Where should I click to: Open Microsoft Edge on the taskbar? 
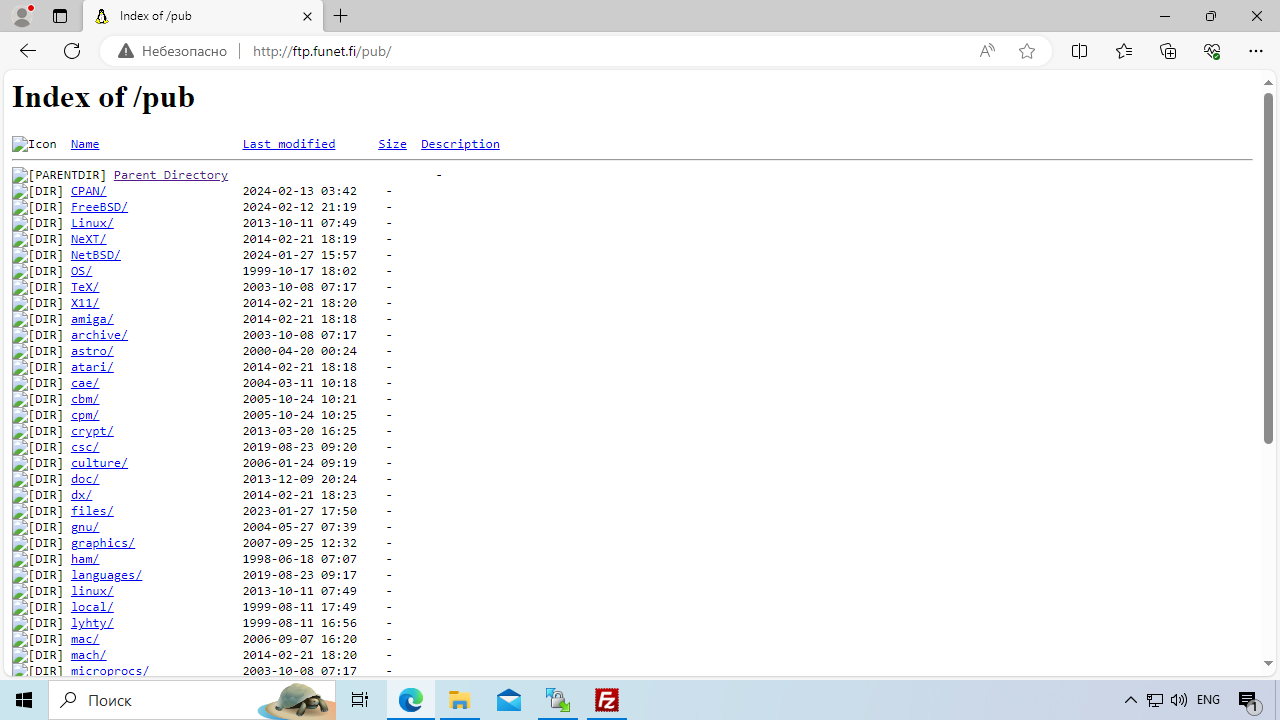[411, 700]
